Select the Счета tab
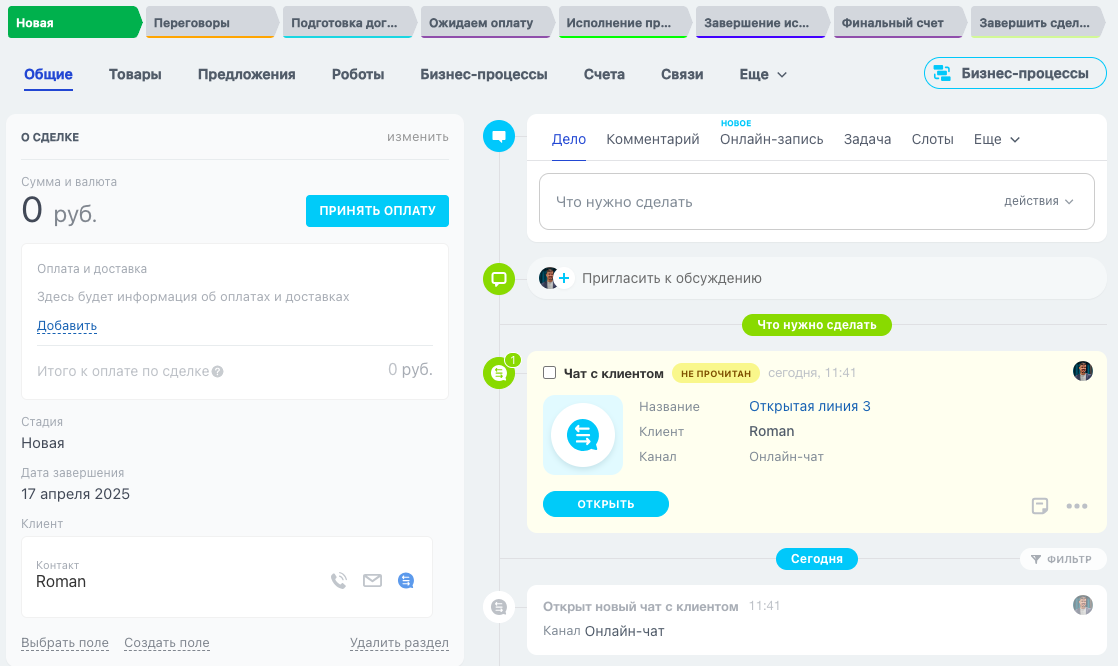The width and height of the screenshot is (1118, 666). (604, 74)
